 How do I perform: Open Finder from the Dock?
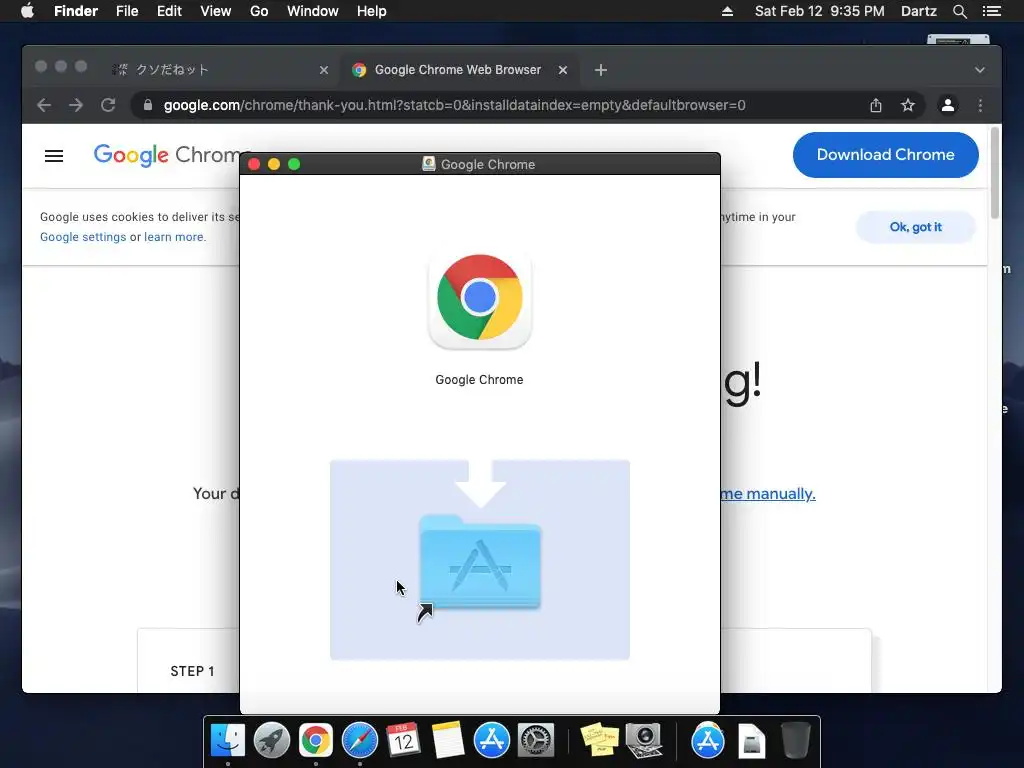pyautogui.click(x=228, y=741)
